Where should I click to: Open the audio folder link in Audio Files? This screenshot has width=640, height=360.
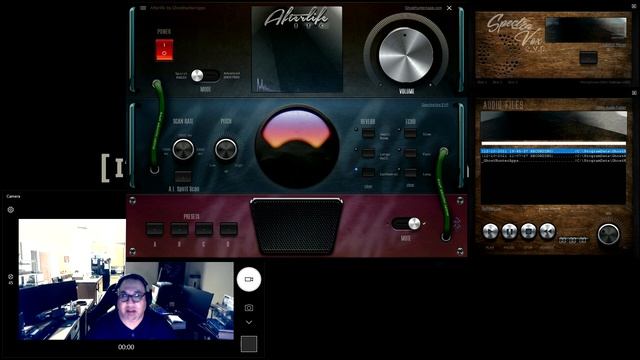tap(611, 108)
